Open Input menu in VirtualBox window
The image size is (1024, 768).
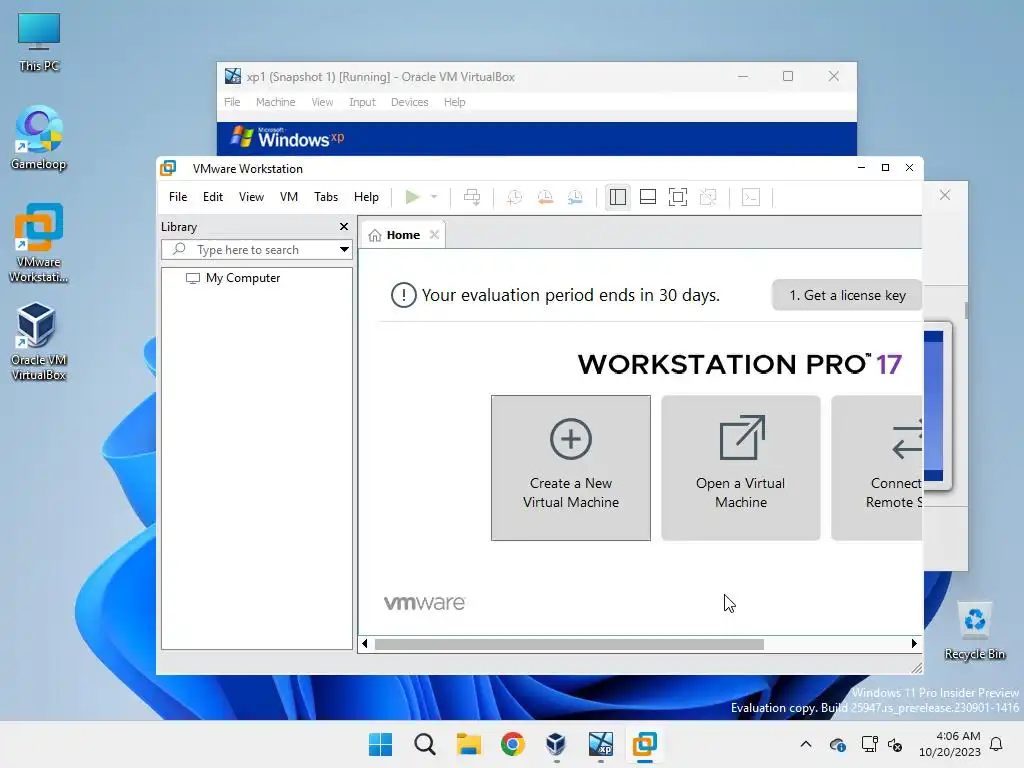point(362,102)
